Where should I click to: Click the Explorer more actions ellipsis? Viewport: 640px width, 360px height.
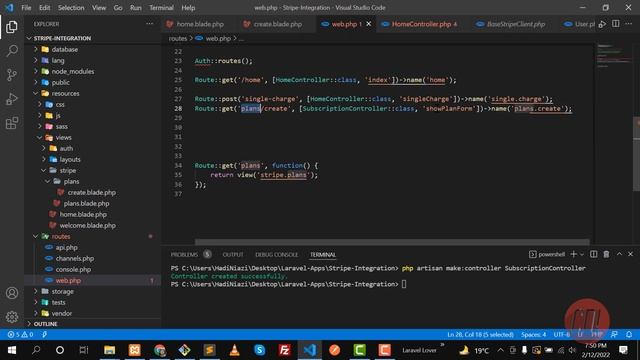[150, 24]
